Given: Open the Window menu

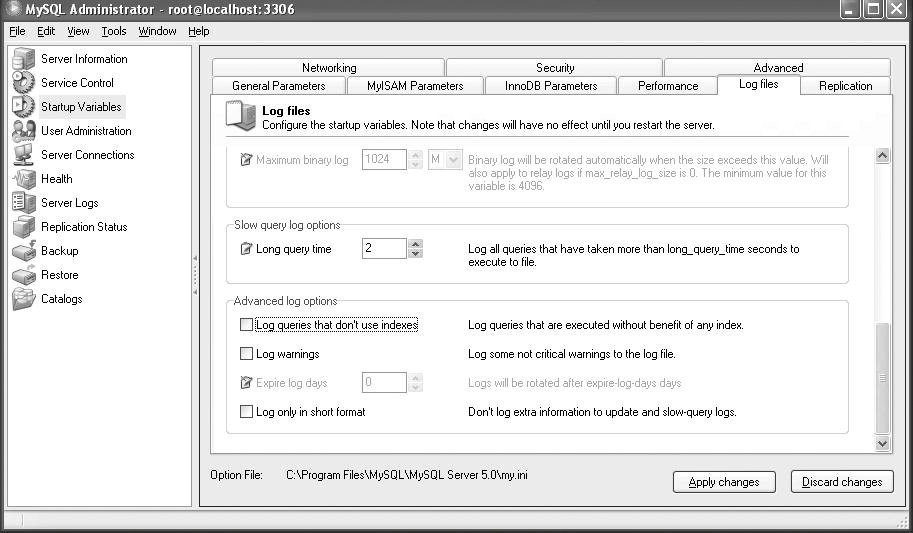Looking at the screenshot, I should click(x=157, y=31).
